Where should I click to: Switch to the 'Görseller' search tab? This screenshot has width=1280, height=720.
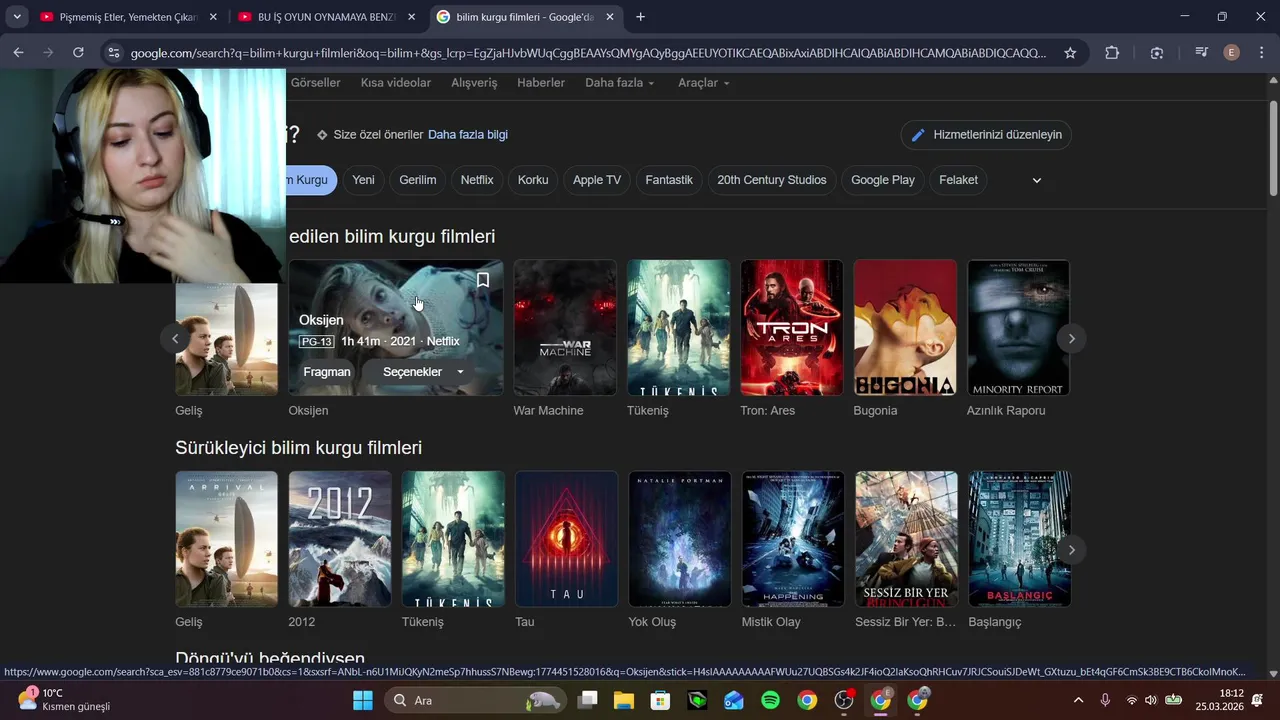(x=316, y=83)
